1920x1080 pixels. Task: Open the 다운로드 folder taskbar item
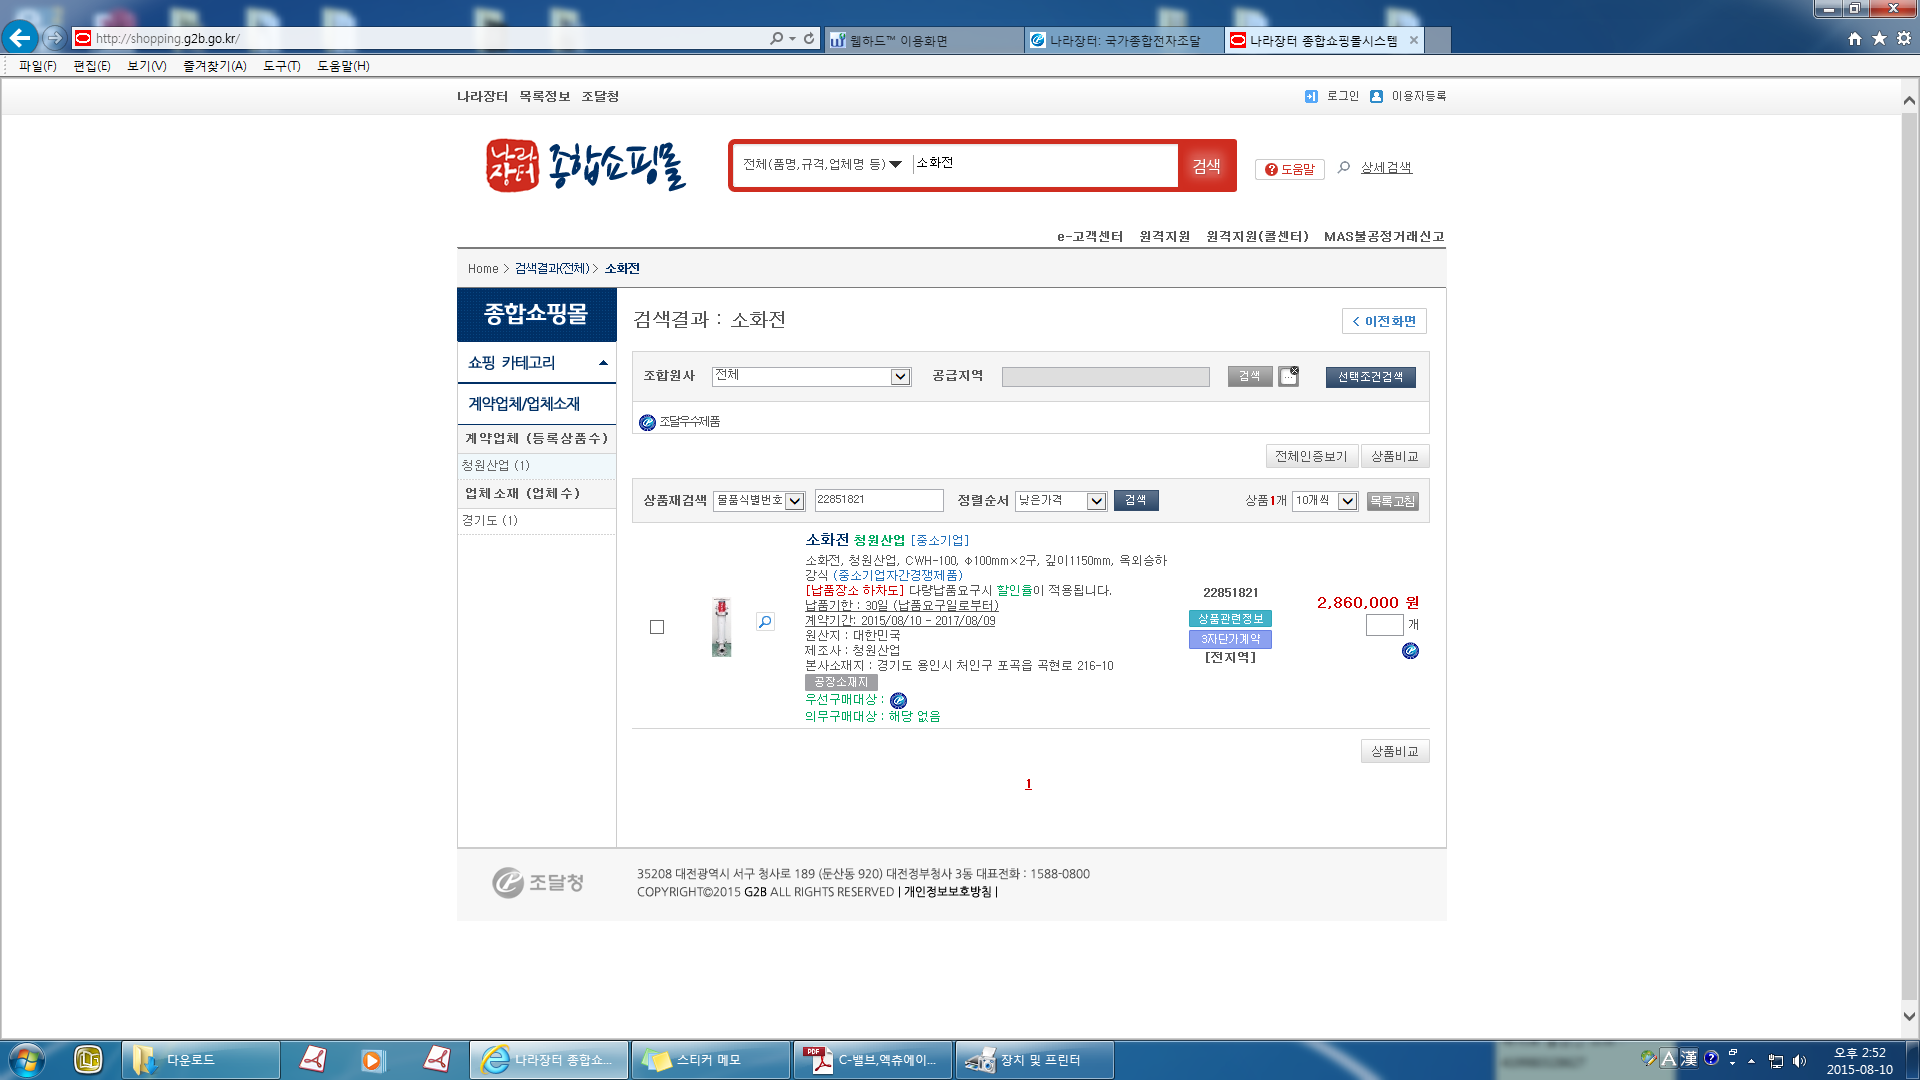click(x=200, y=1060)
